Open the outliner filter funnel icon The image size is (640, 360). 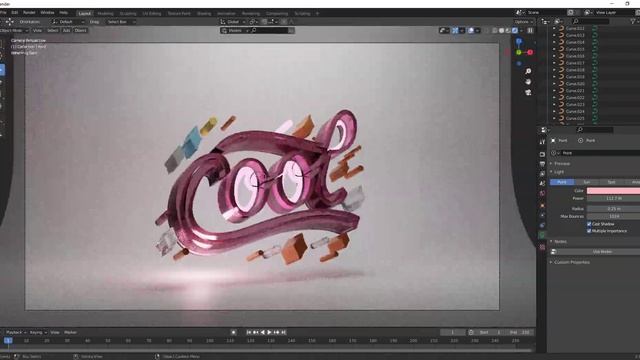pyautogui.click(x=633, y=21)
